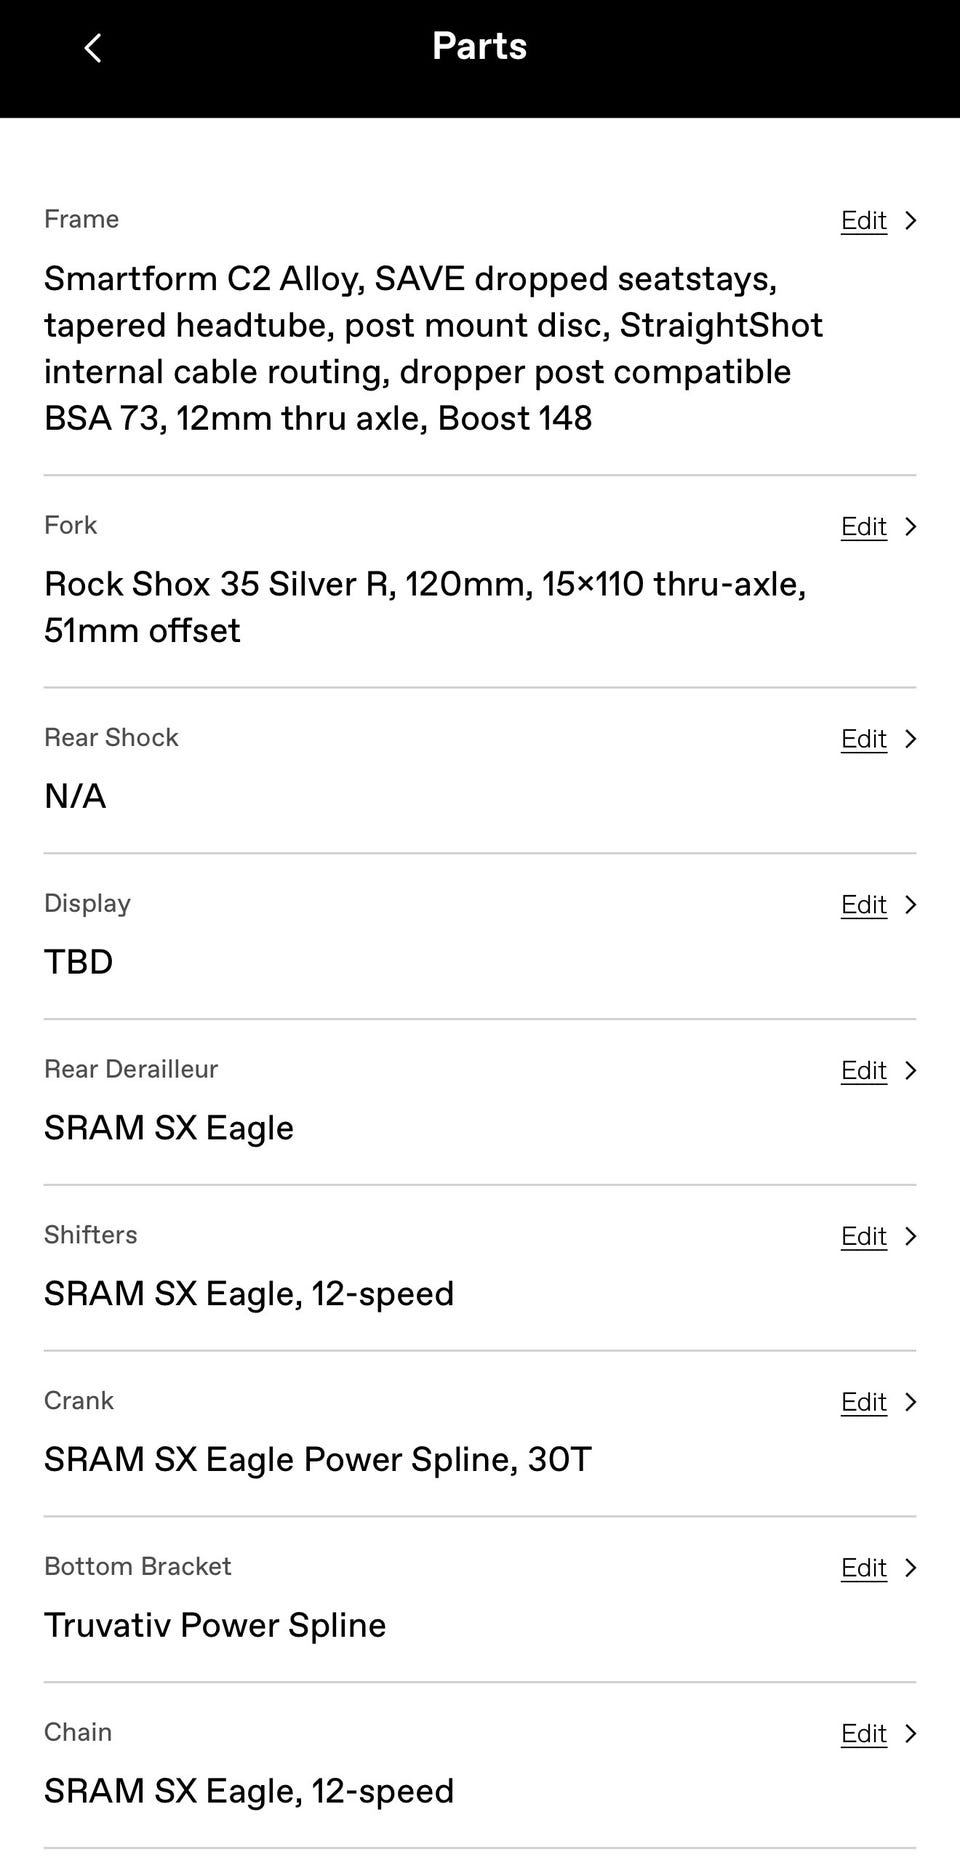Image resolution: width=960 pixels, height=1876 pixels.
Task: Edit the Bottom Bracket entry
Action: [863, 1568]
